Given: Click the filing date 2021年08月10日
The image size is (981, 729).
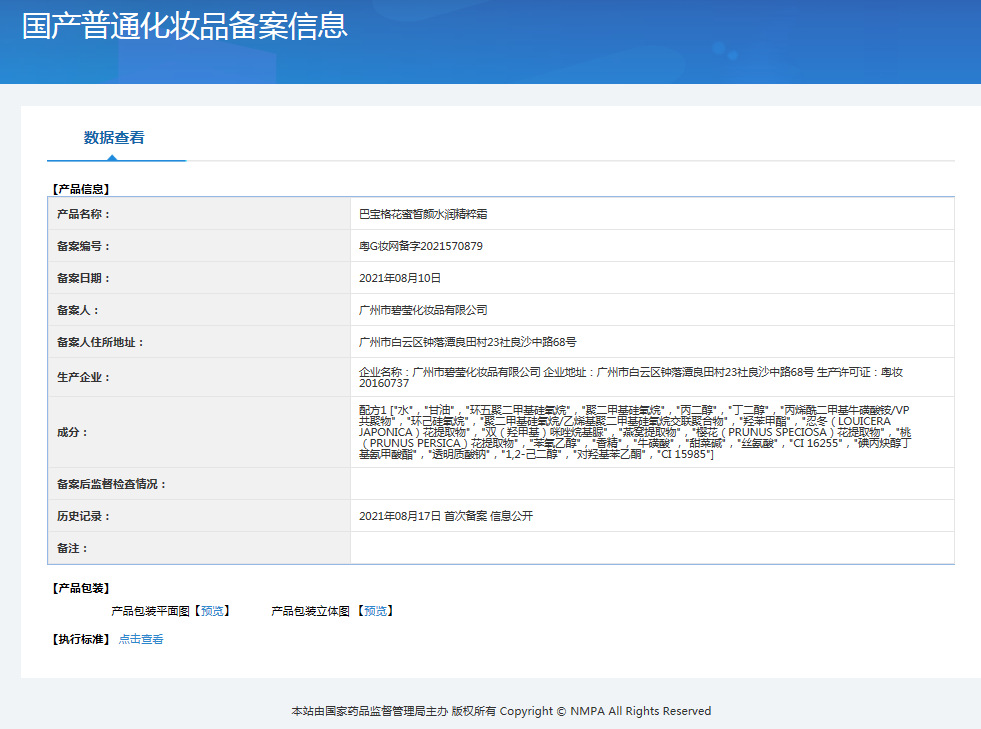Looking at the screenshot, I should [400, 278].
